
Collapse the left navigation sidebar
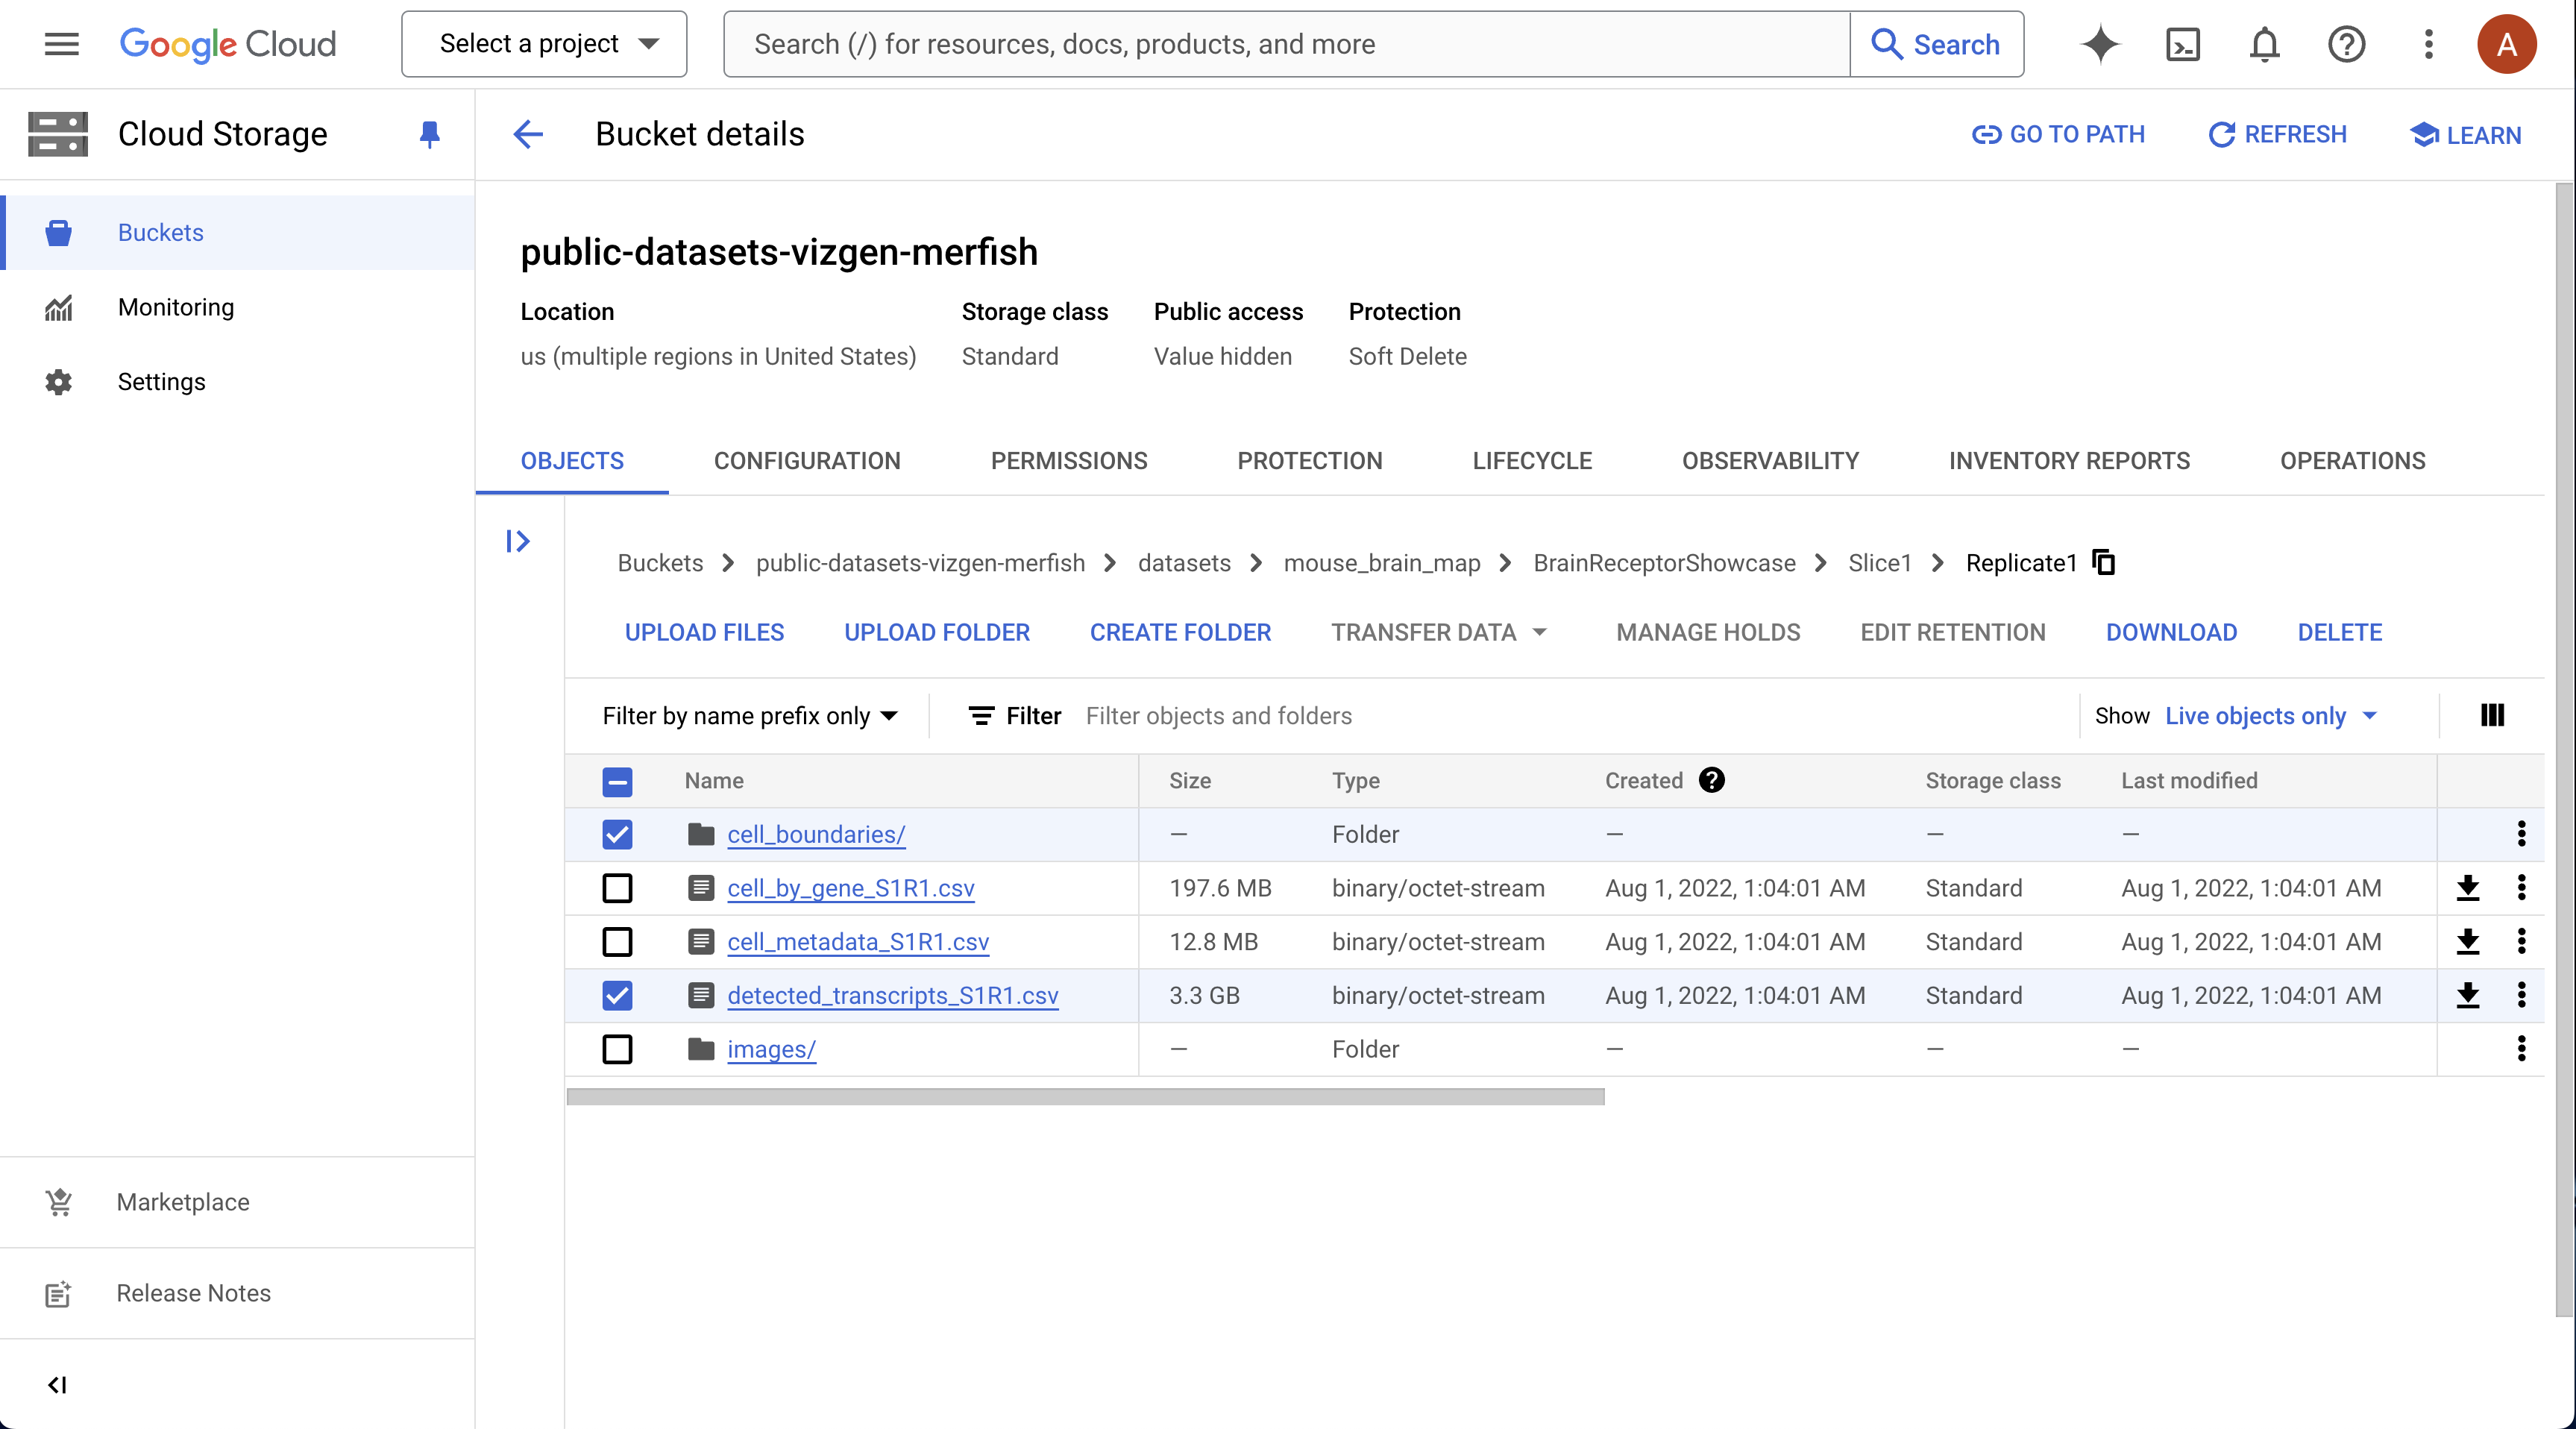(x=57, y=1385)
